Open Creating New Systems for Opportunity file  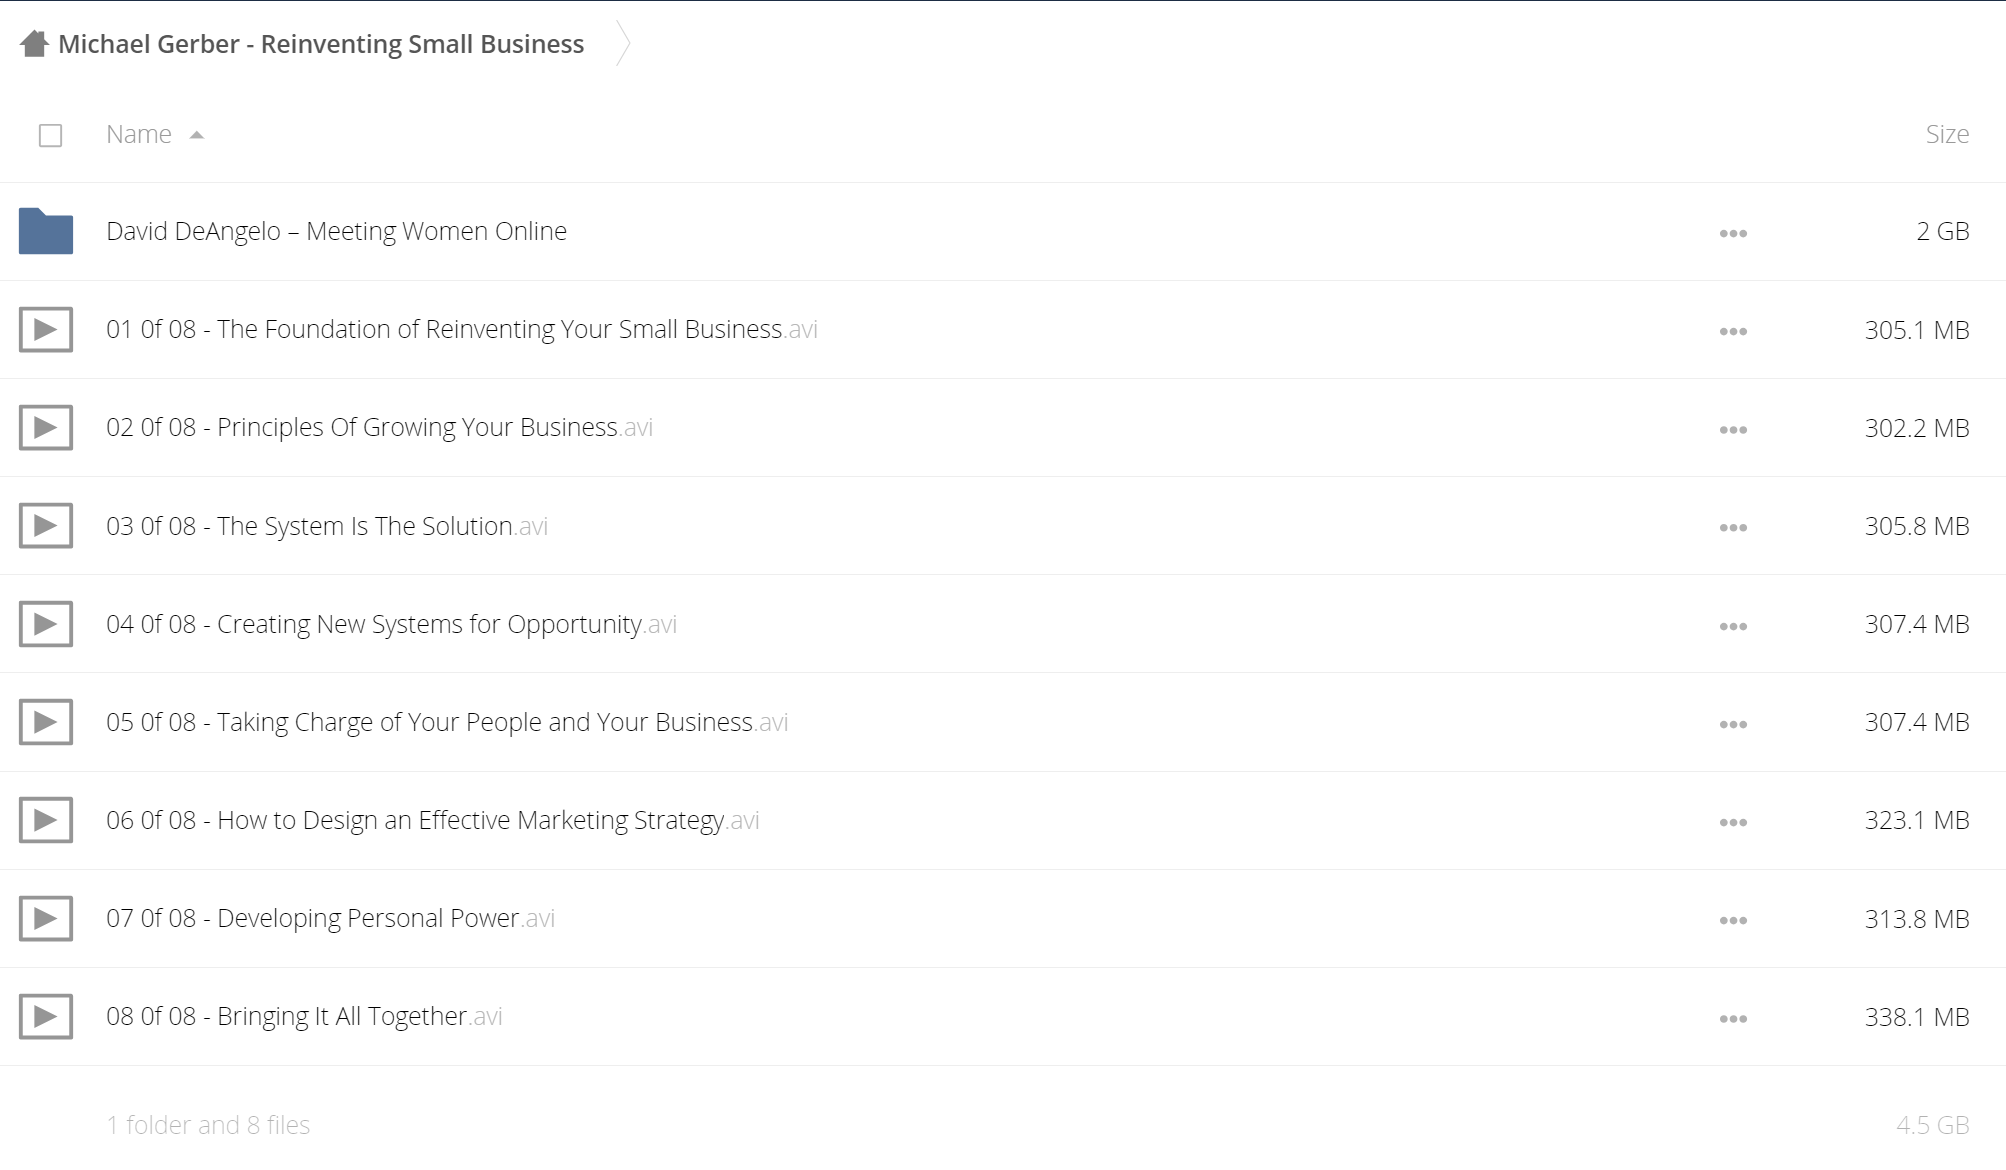[x=391, y=624]
